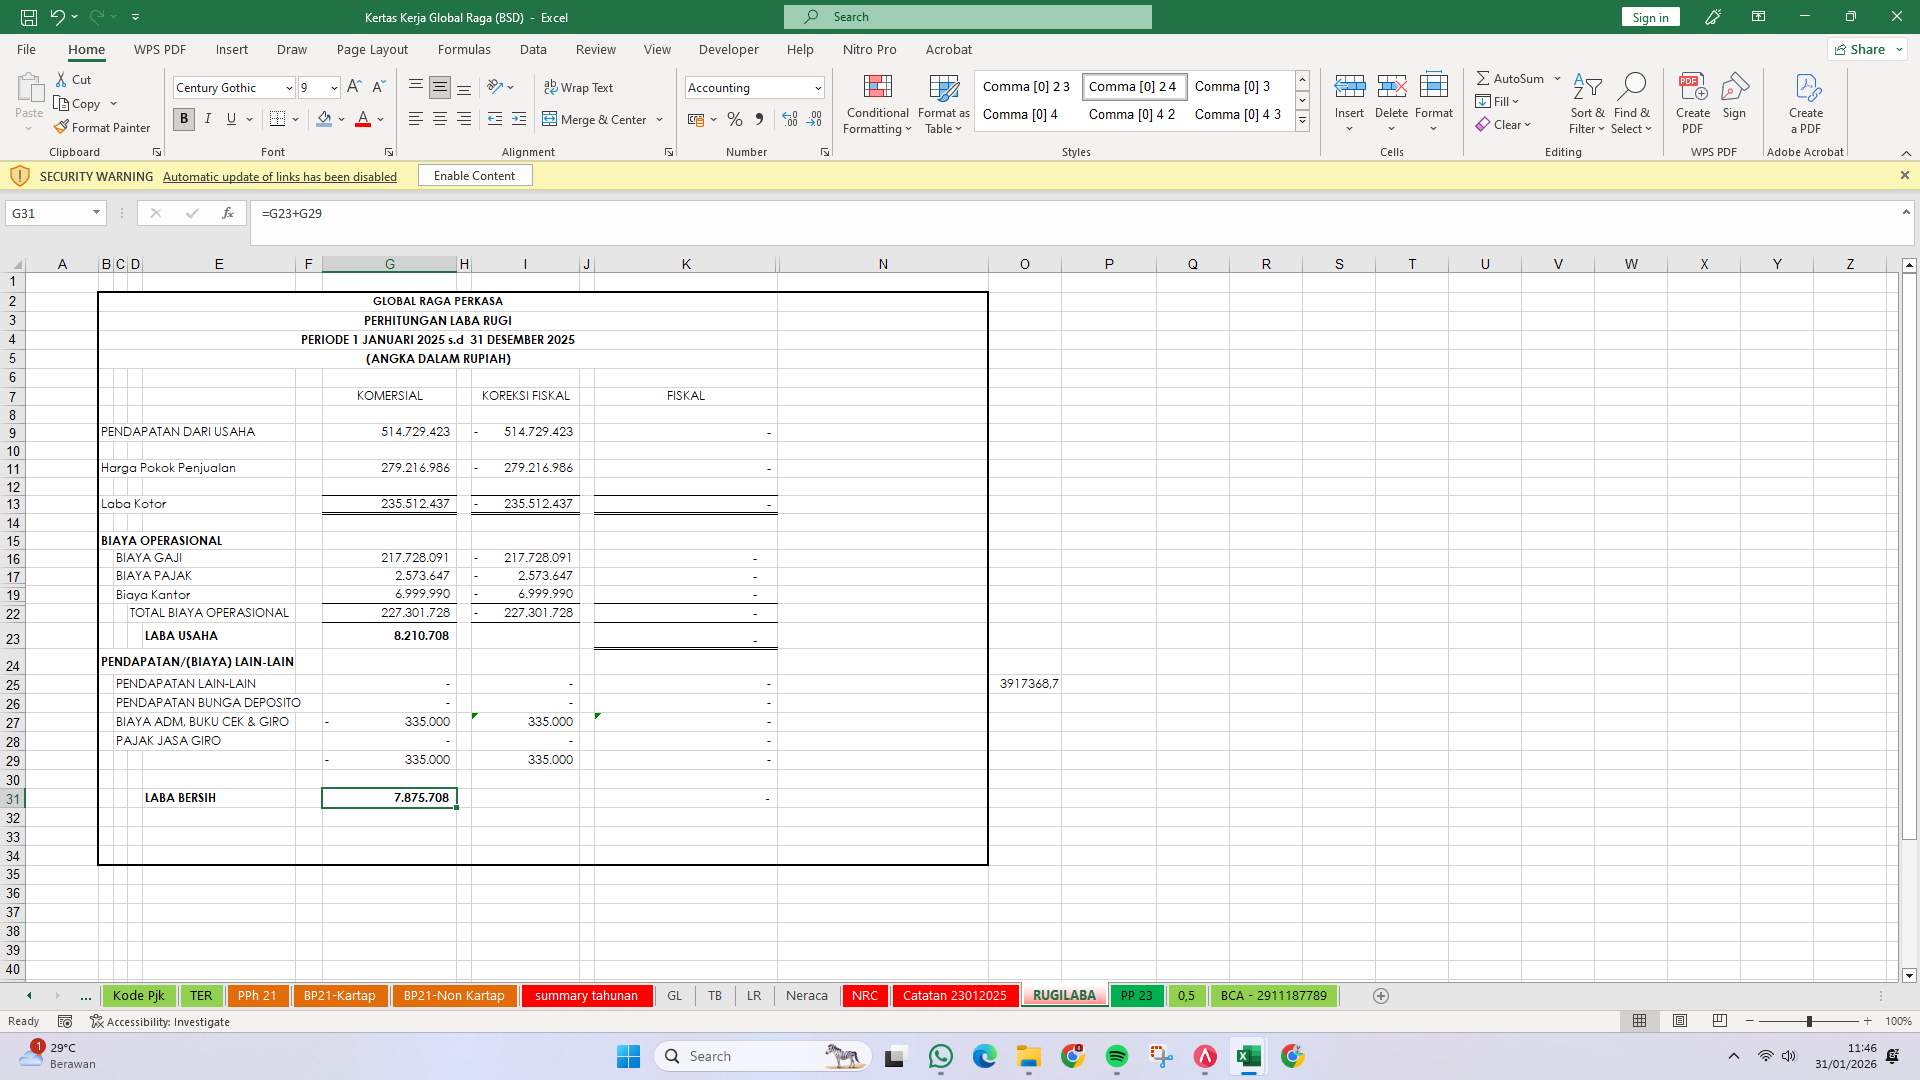Change font color using the swatch
This screenshot has width=1920, height=1080.
(x=363, y=119)
